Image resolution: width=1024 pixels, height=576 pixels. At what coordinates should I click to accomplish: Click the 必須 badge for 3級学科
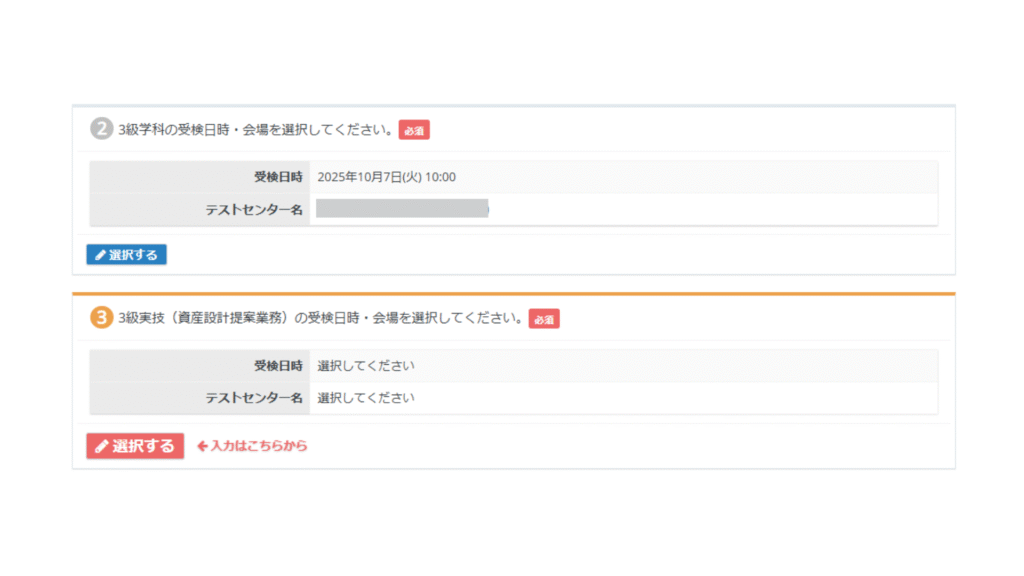point(414,130)
